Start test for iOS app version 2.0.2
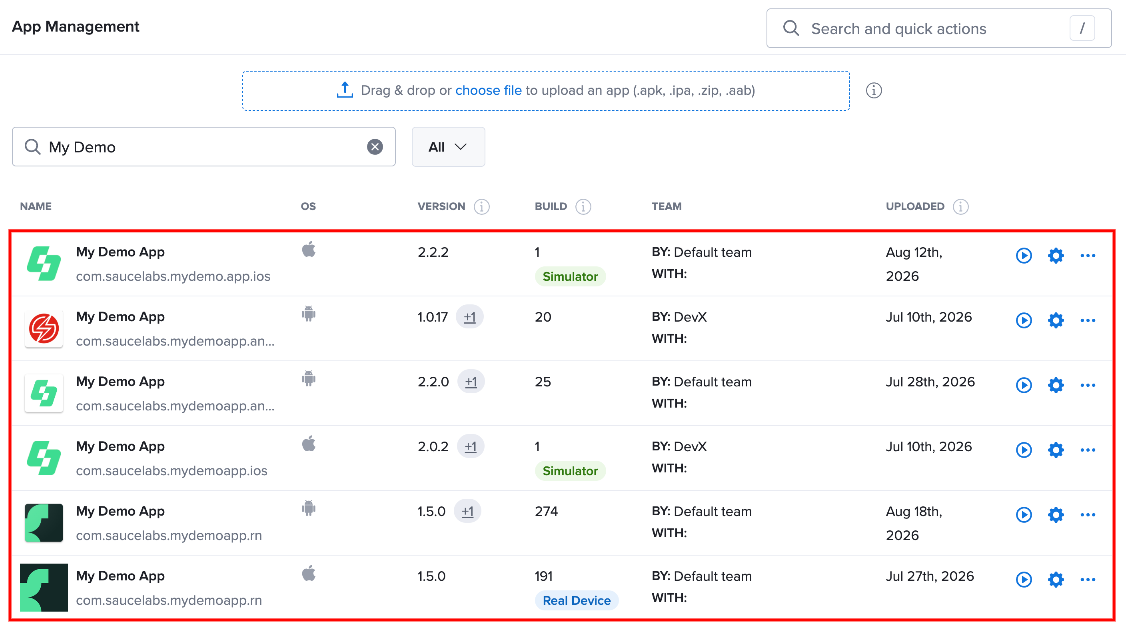This screenshot has width=1126, height=644. (x=1024, y=450)
